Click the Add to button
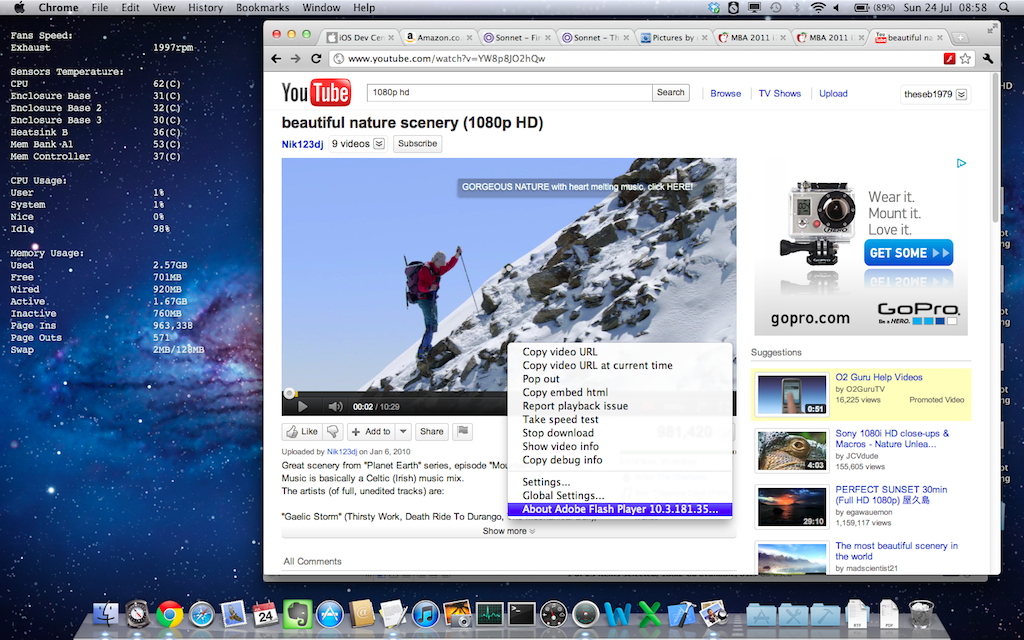 [372, 431]
